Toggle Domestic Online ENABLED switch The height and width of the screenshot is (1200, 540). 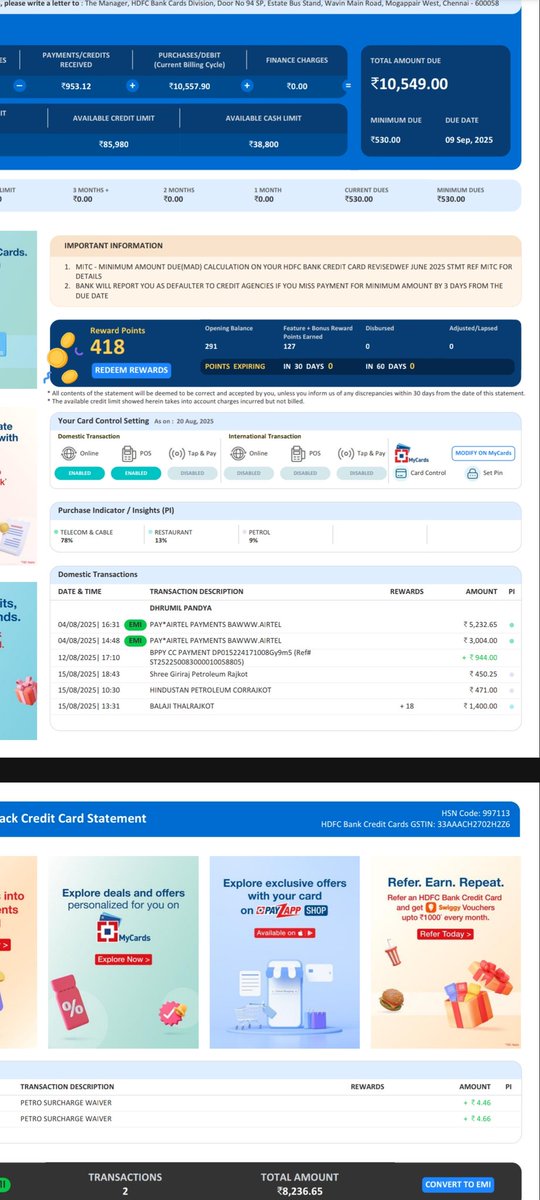click(78, 474)
